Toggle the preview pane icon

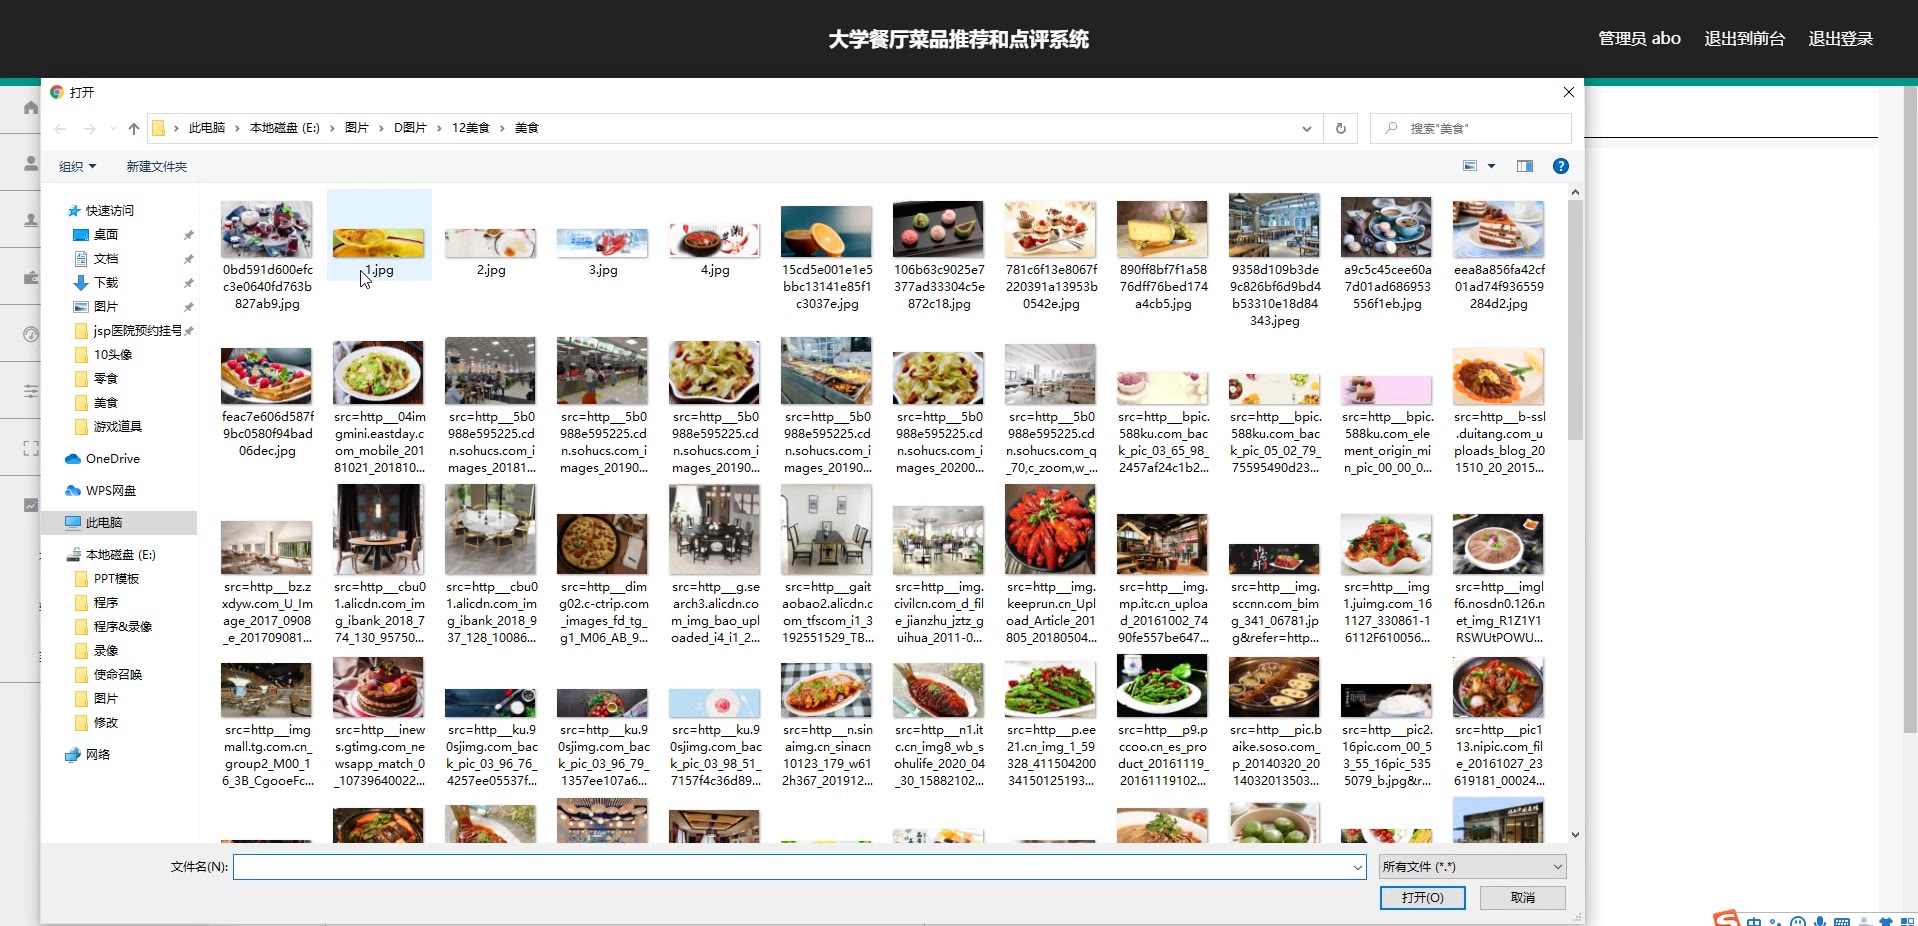pyautogui.click(x=1524, y=166)
